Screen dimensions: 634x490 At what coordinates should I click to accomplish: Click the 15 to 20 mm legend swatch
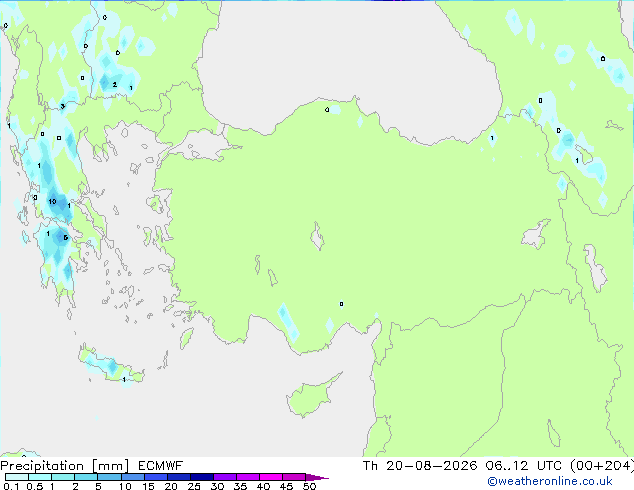point(156,477)
